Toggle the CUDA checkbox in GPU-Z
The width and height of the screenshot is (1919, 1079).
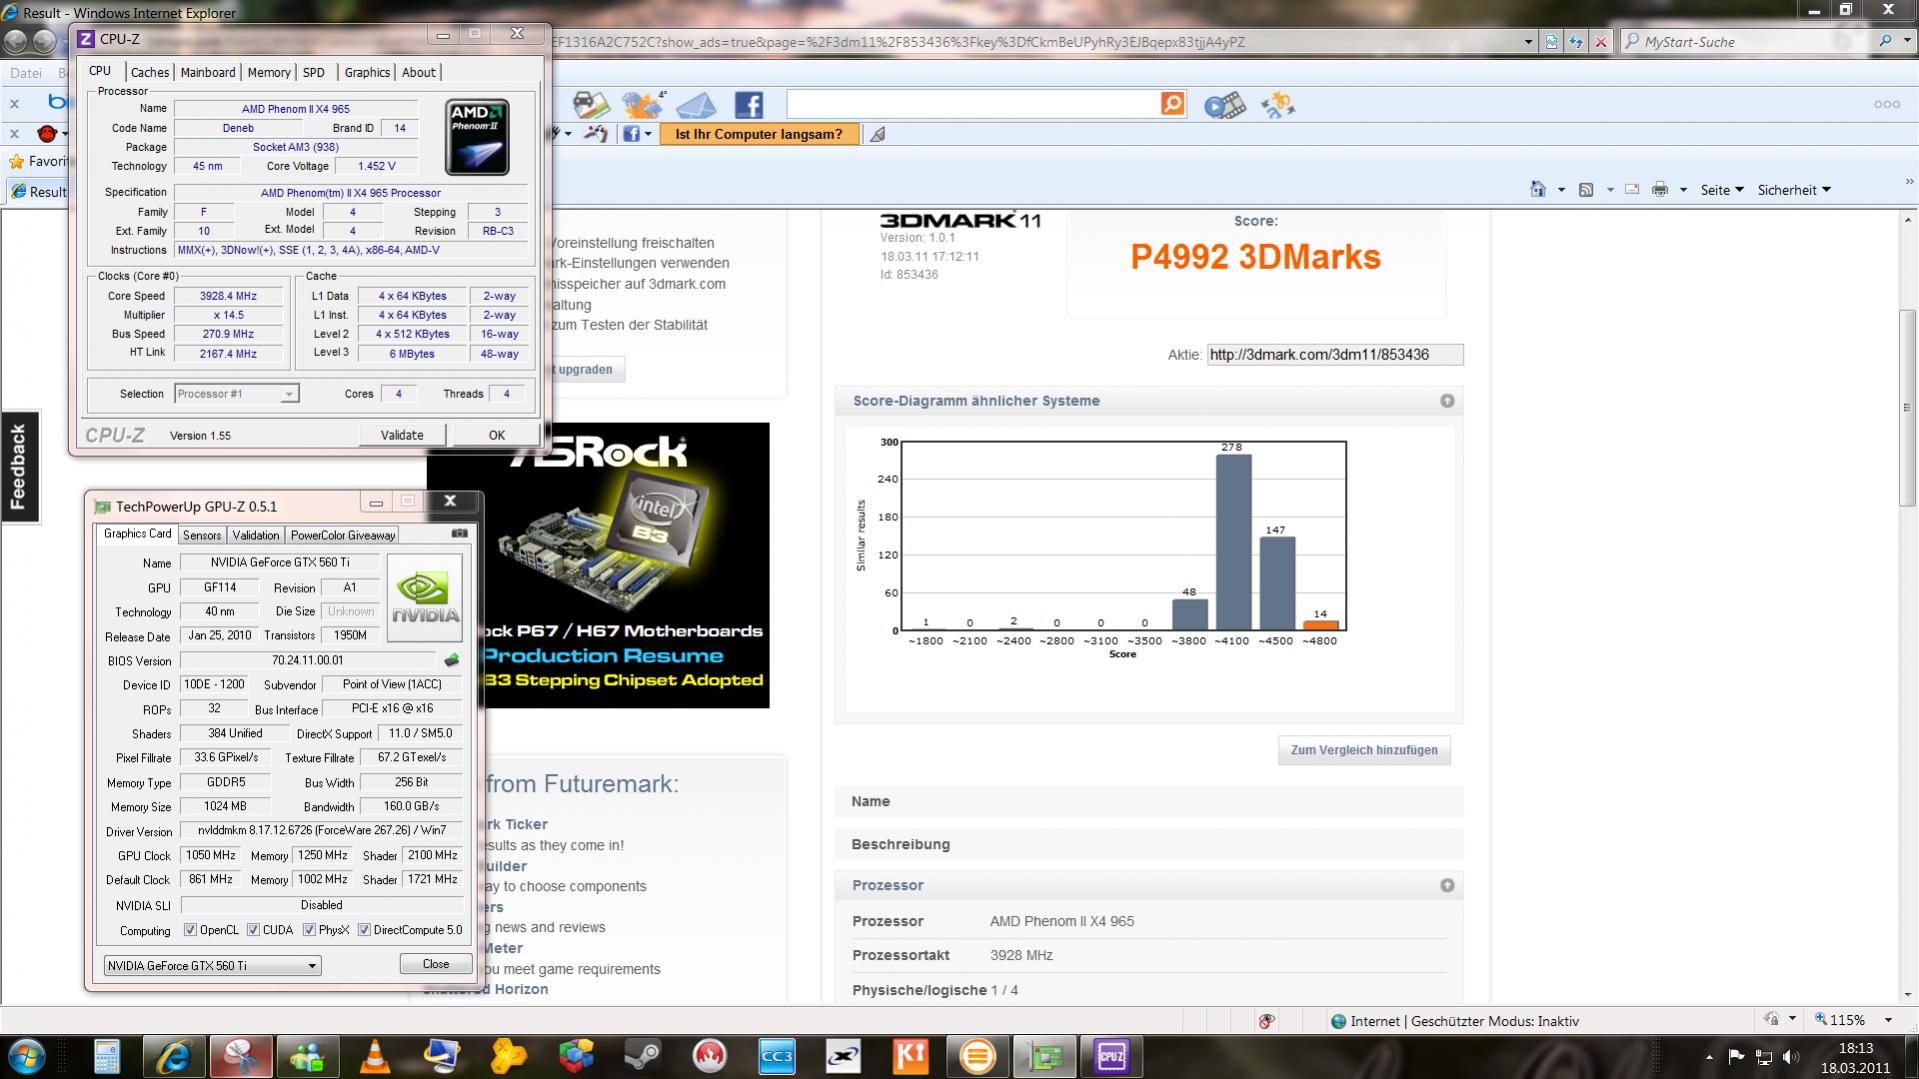pyautogui.click(x=253, y=930)
